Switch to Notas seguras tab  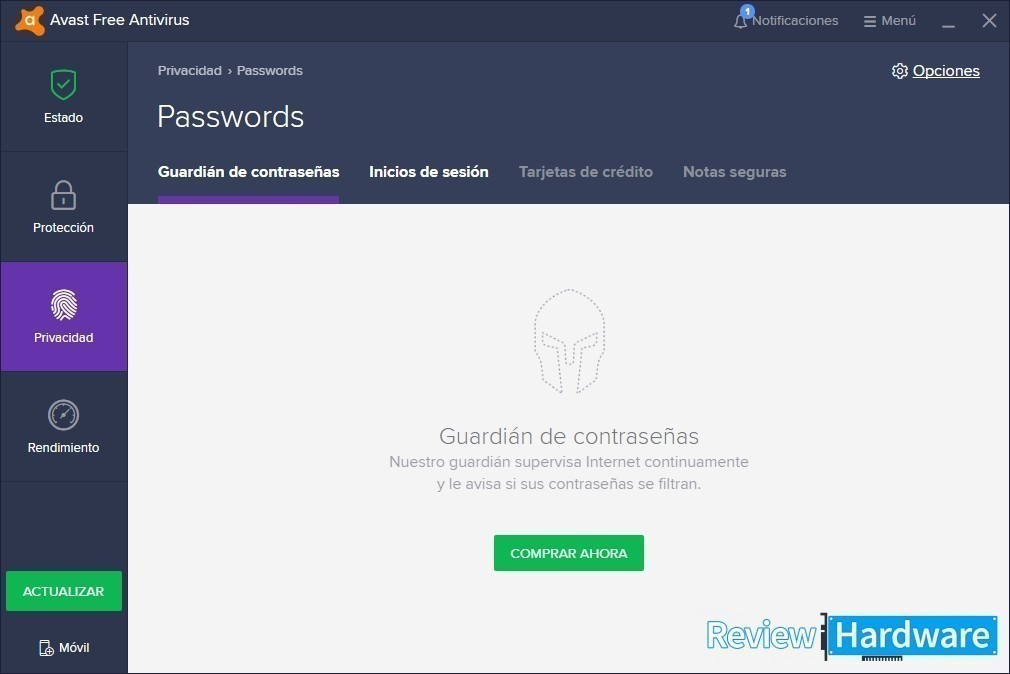[734, 172]
